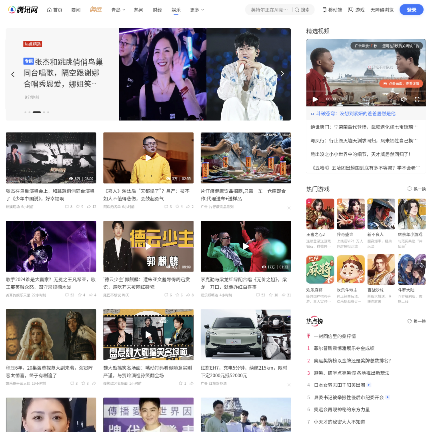Open hot list item ranked 1
Screen dimensions: 432x432
(x=344, y=348)
